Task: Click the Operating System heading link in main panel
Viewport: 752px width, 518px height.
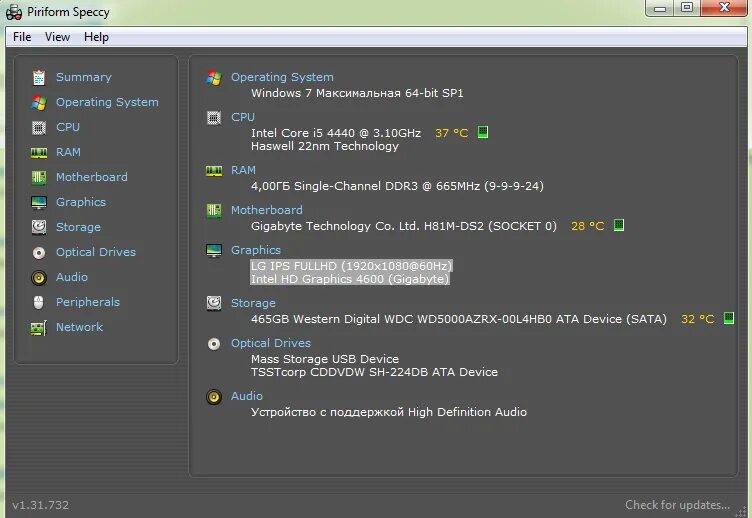Action: [x=282, y=77]
